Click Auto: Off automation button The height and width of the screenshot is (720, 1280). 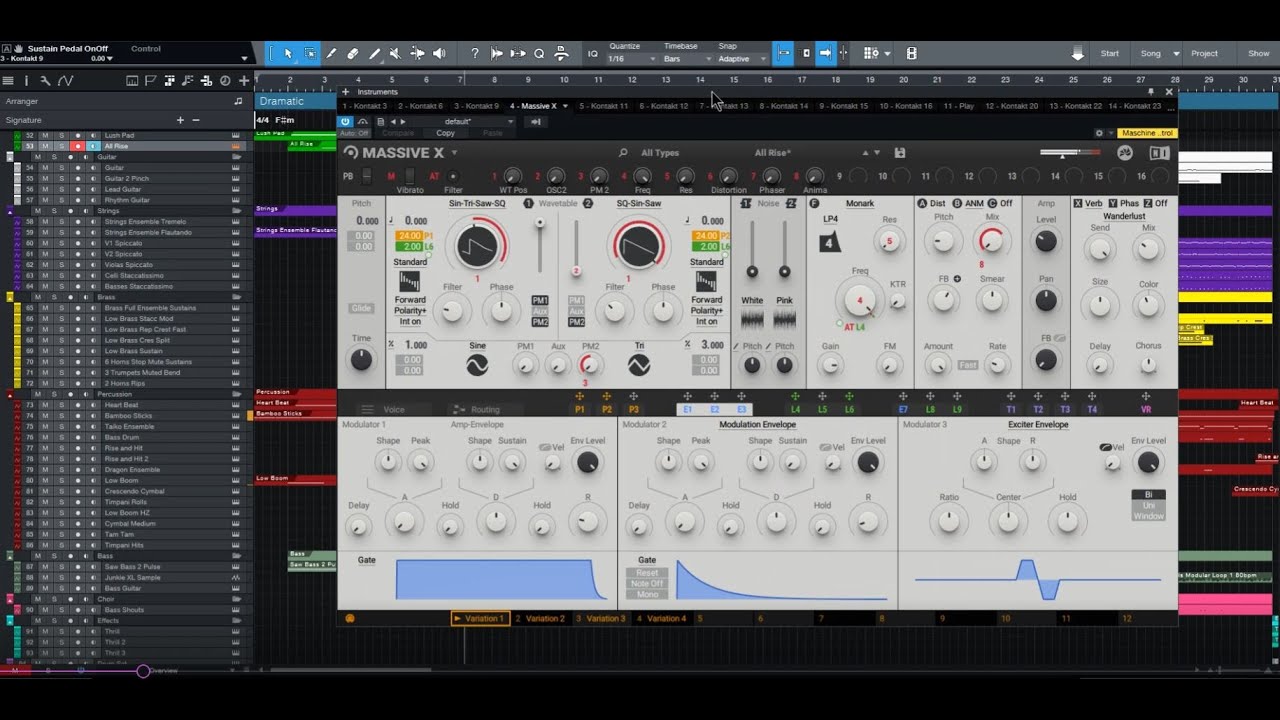pos(354,133)
